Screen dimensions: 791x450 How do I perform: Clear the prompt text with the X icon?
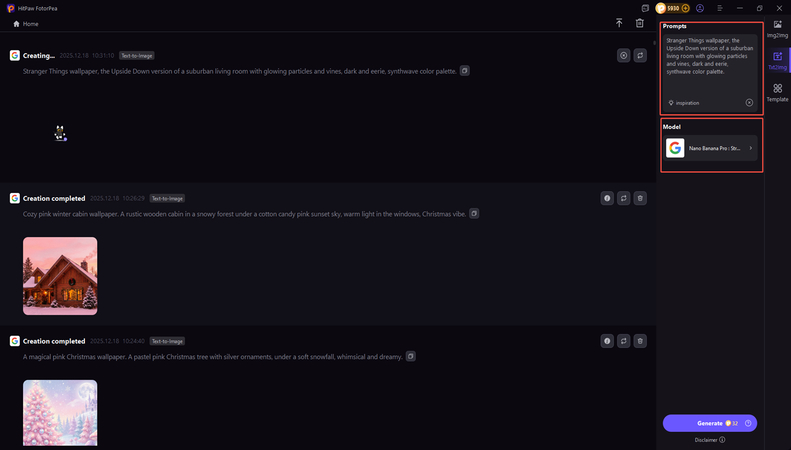(749, 102)
